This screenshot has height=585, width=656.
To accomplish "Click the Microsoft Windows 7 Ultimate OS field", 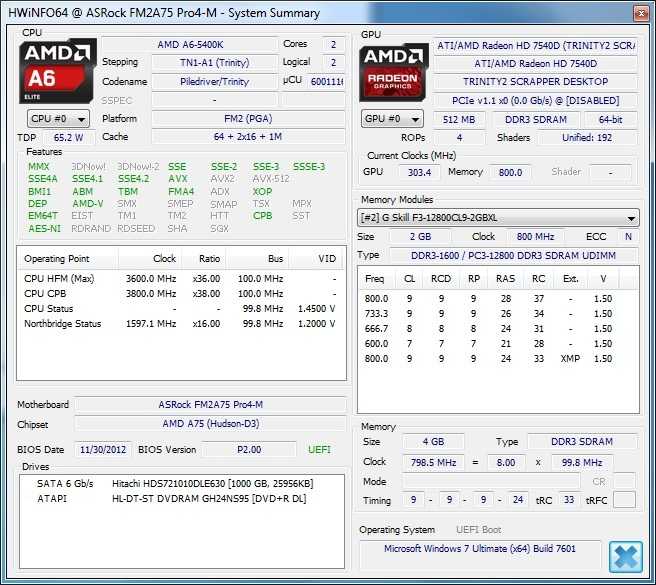I will [479, 549].
